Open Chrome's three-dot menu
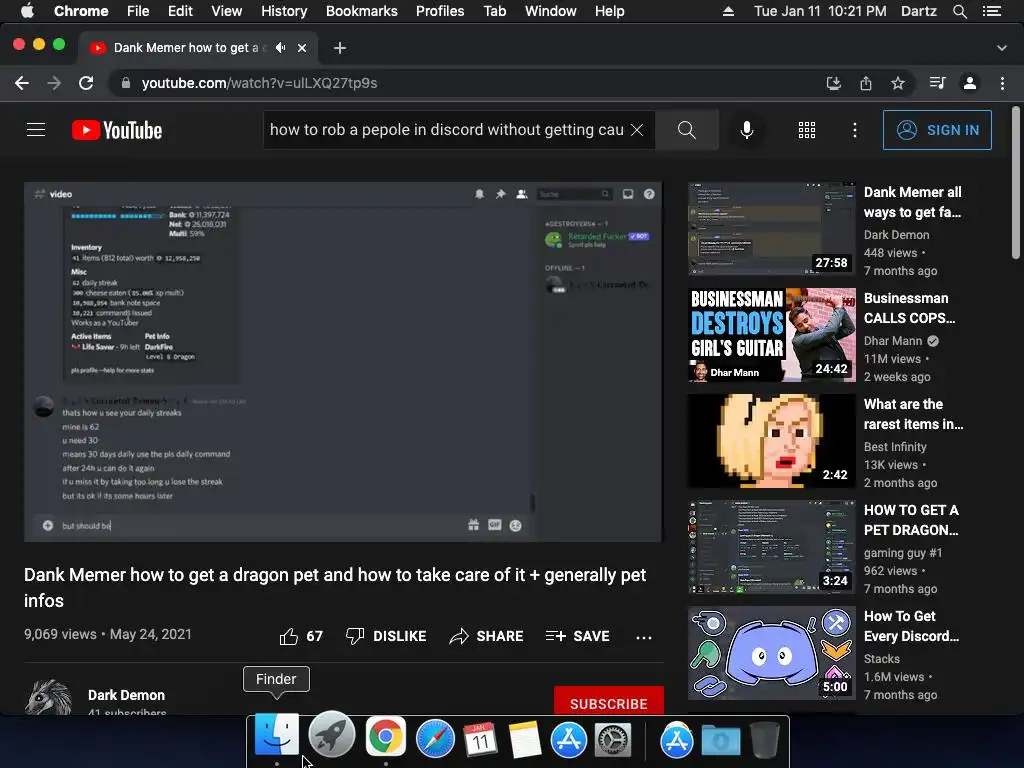 [1002, 83]
